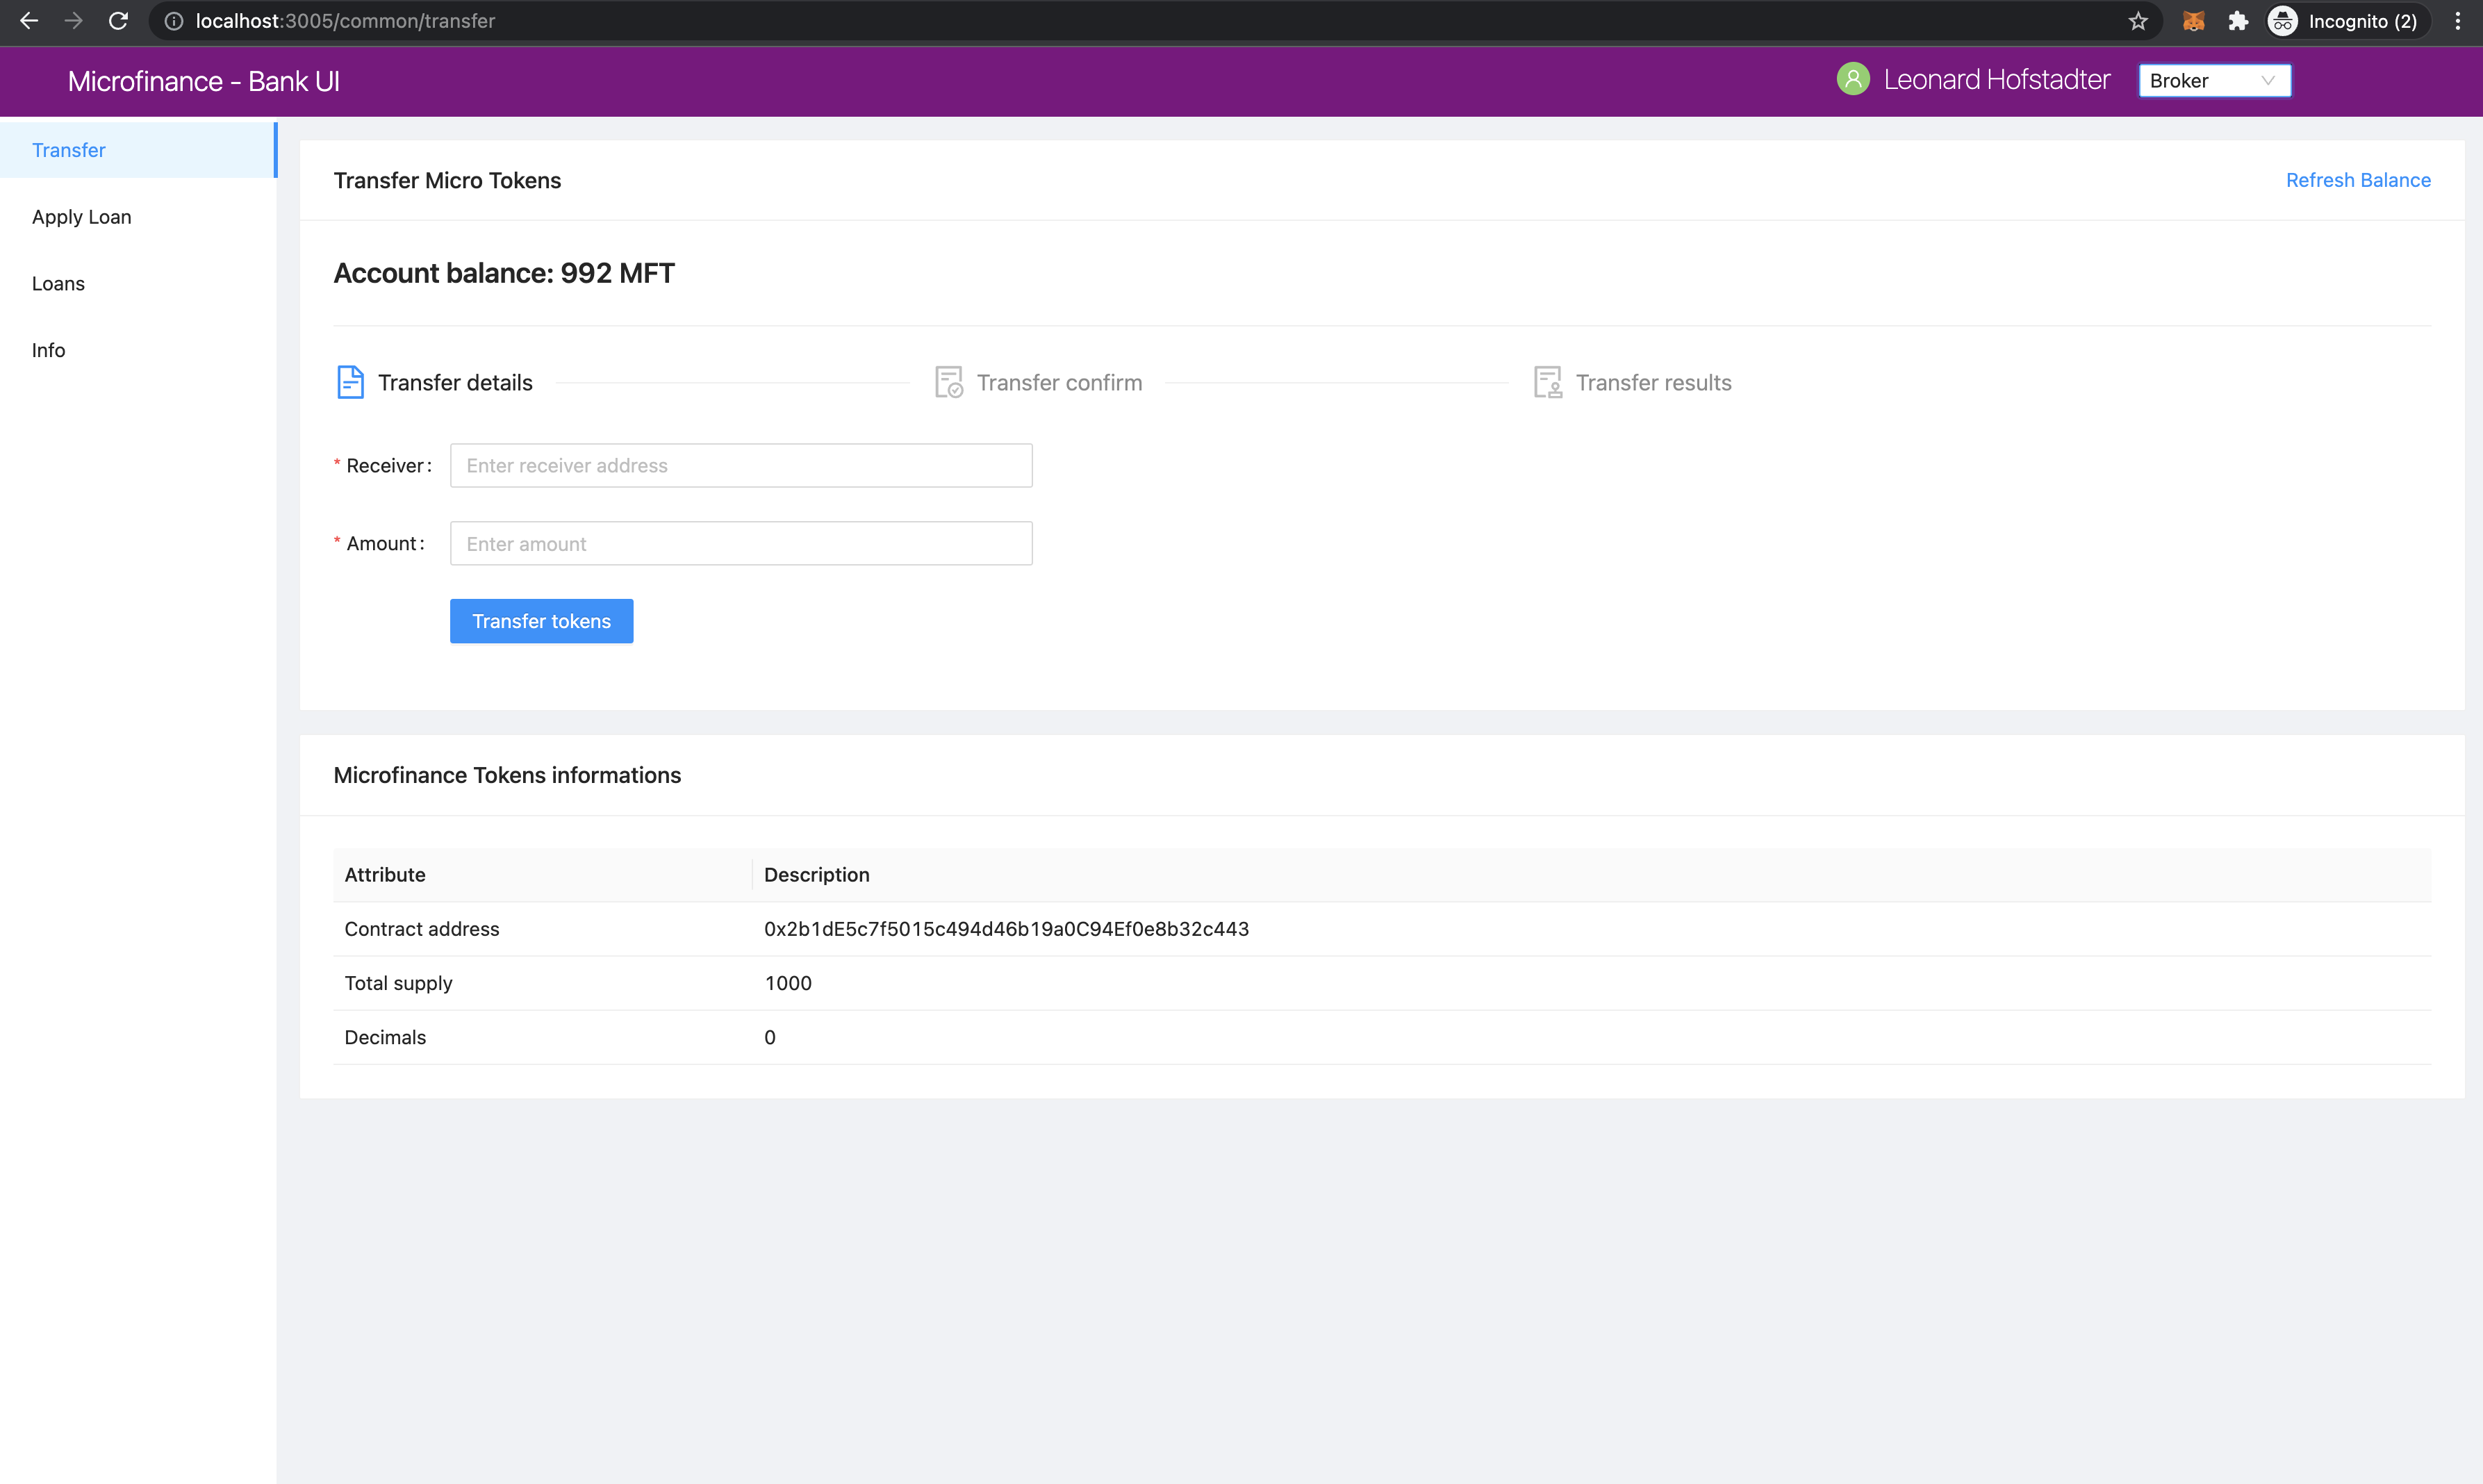Click the localhost address bar URL
The height and width of the screenshot is (1484, 2483).
click(x=345, y=21)
